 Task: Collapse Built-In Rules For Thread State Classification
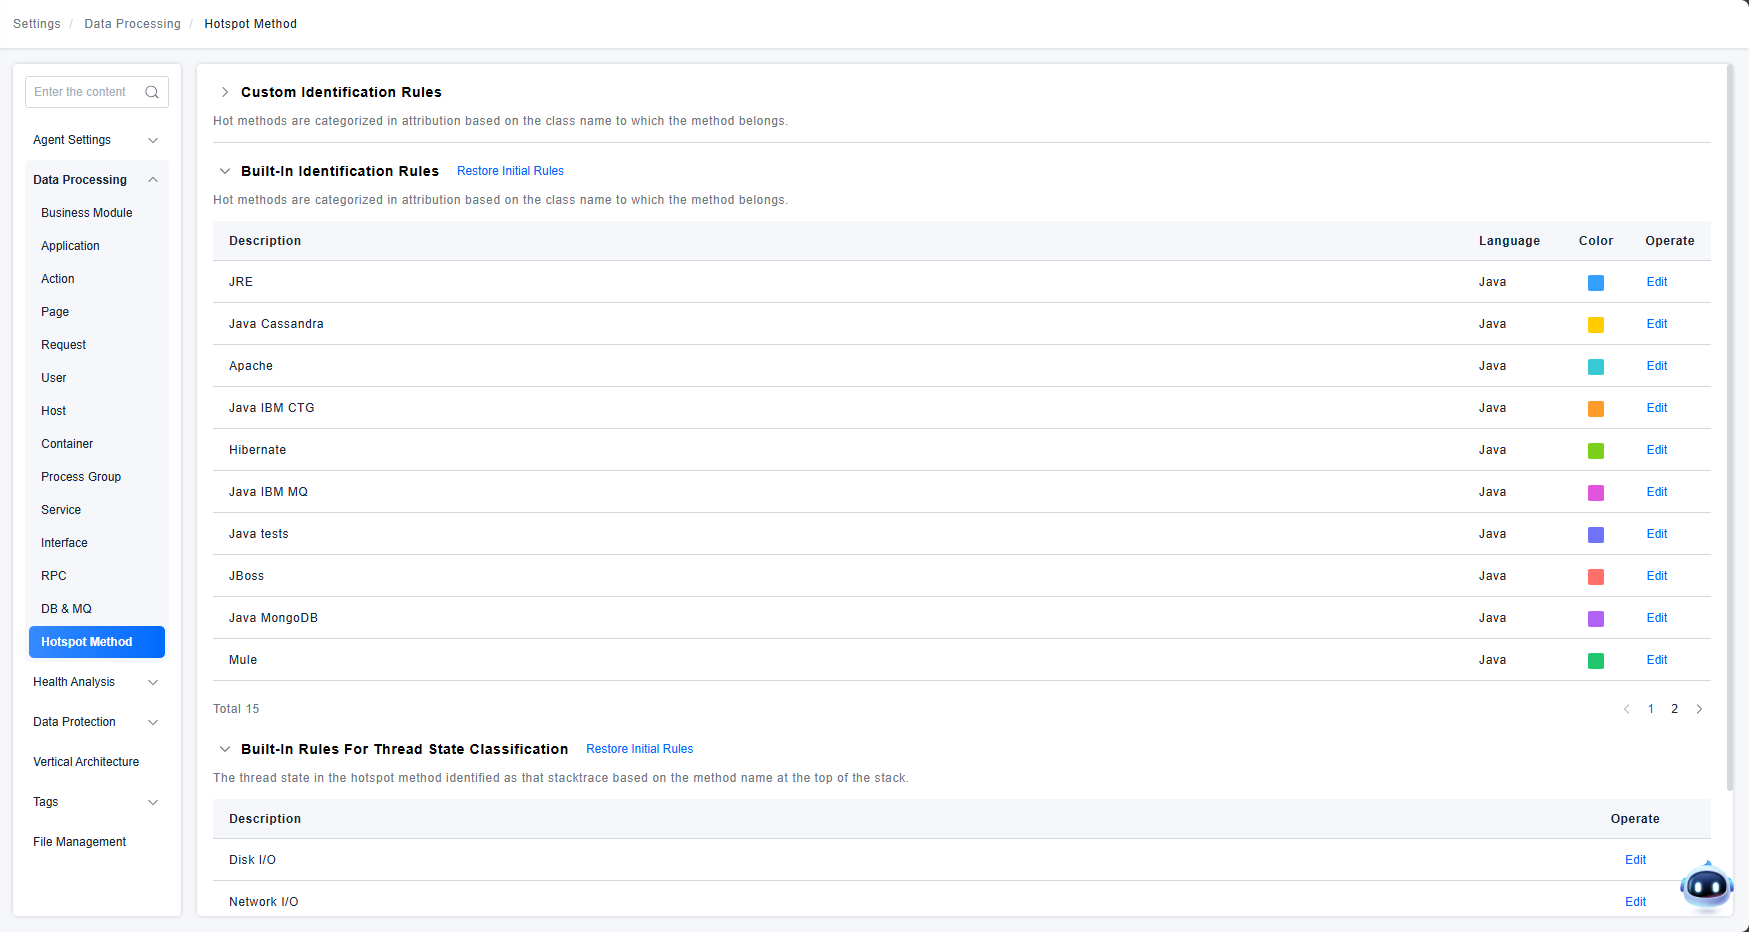pyautogui.click(x=225, y=749)
